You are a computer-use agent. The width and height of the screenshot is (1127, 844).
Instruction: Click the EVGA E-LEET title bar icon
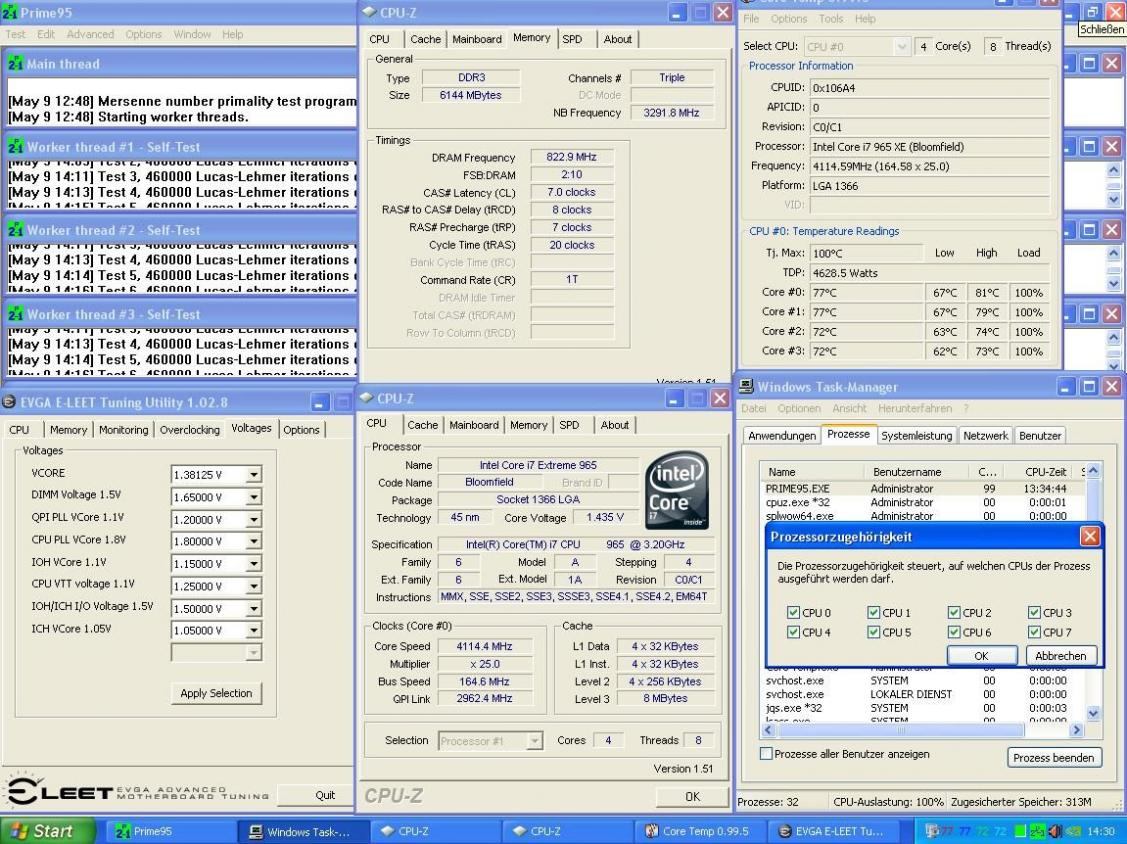[9, 402]
